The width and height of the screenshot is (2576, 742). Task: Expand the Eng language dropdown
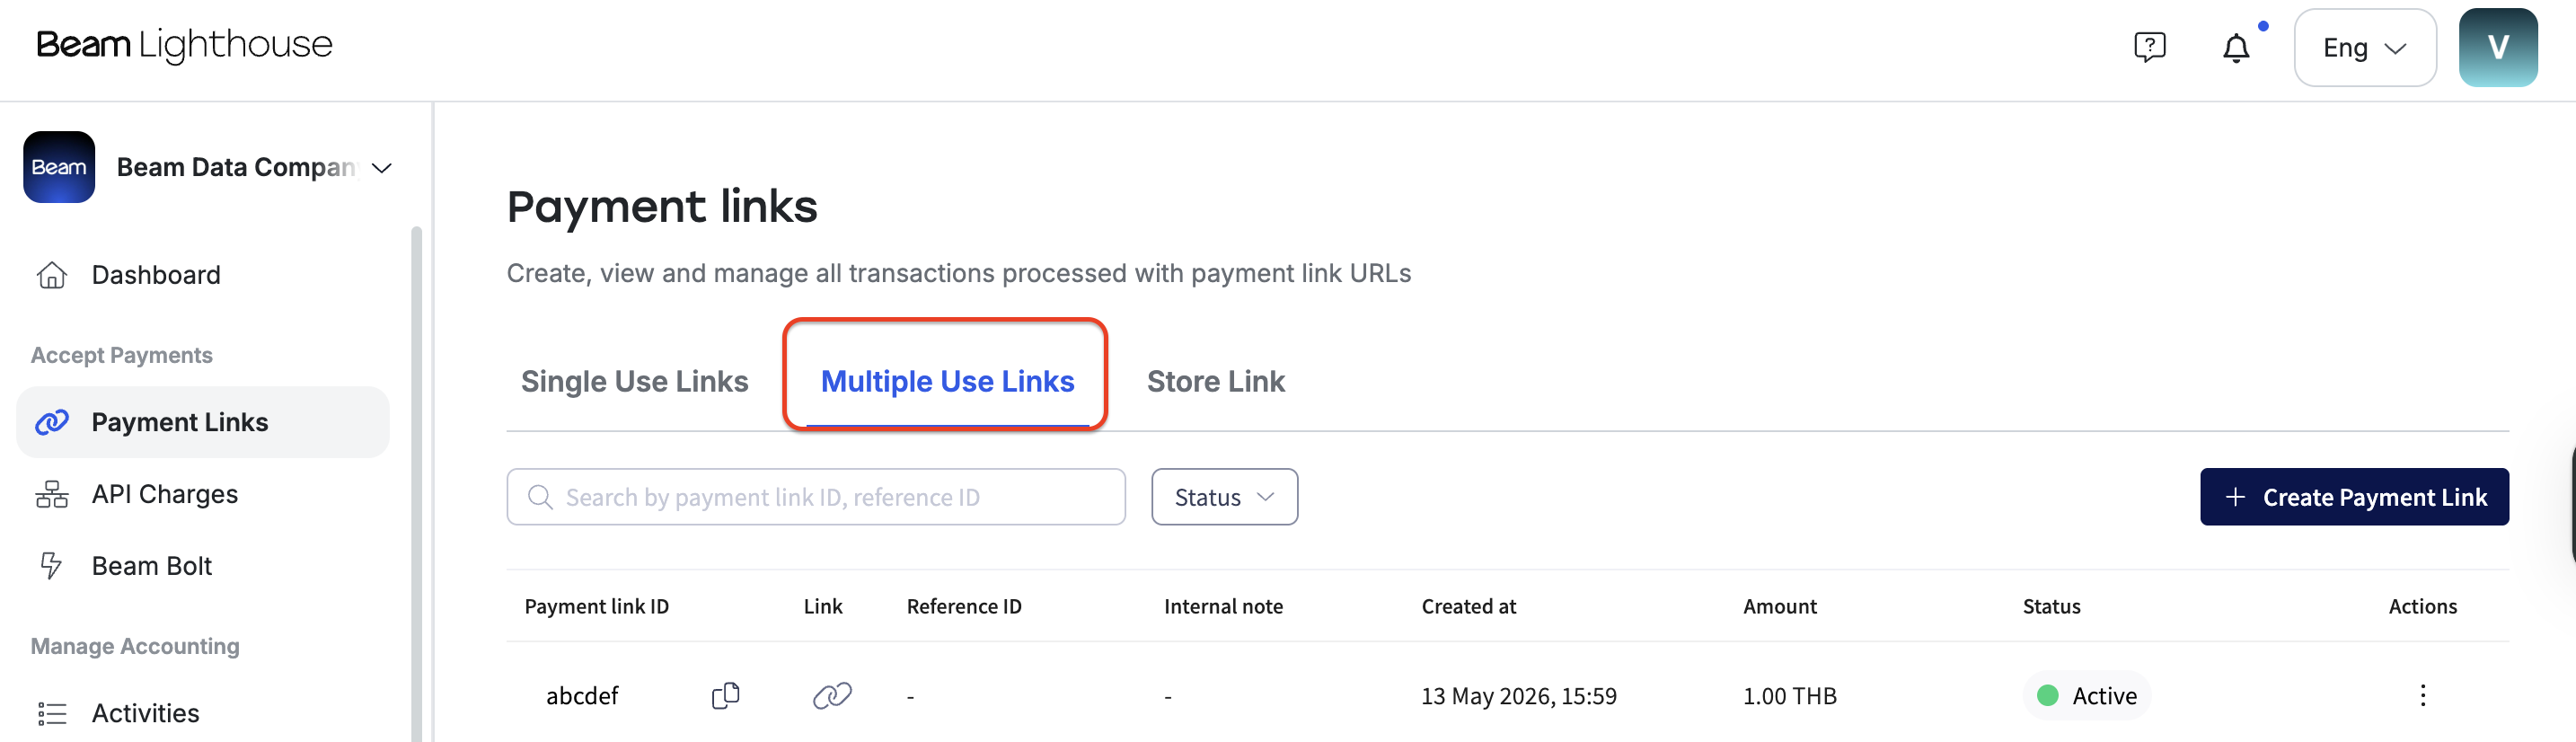pos(2364,48)
